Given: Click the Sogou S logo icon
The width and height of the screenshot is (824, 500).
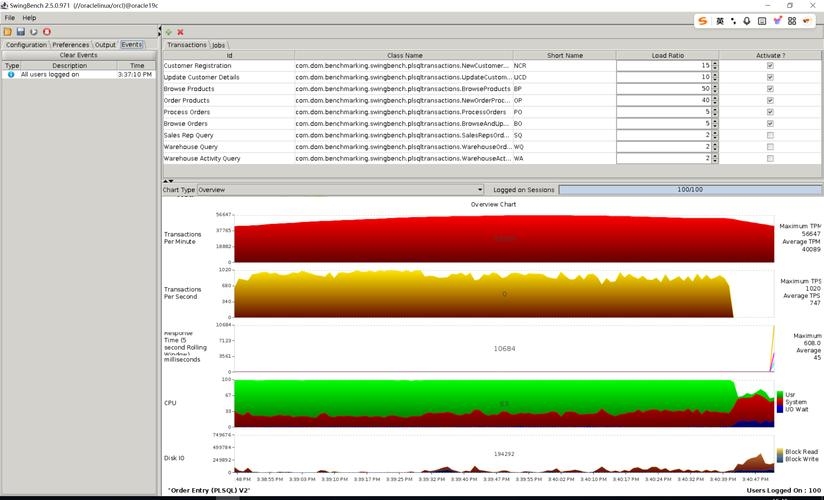Looking at the screenshot, I should [703, 21].
